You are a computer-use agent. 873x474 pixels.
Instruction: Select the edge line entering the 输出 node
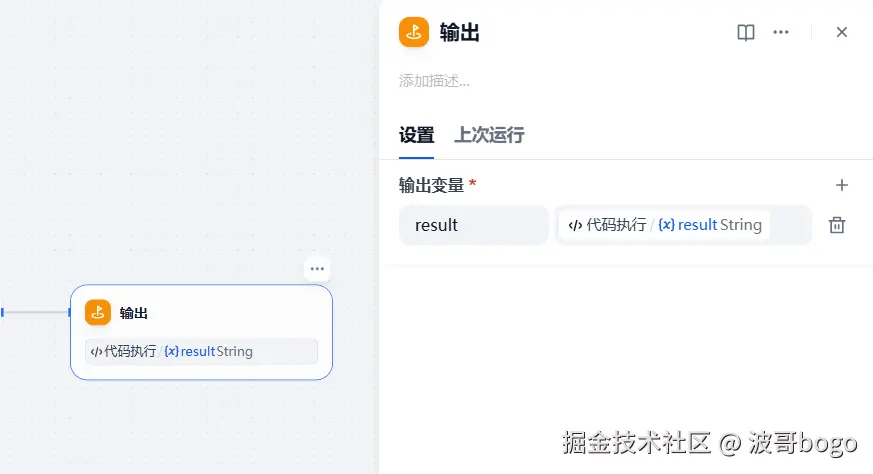tap(36, 313)
